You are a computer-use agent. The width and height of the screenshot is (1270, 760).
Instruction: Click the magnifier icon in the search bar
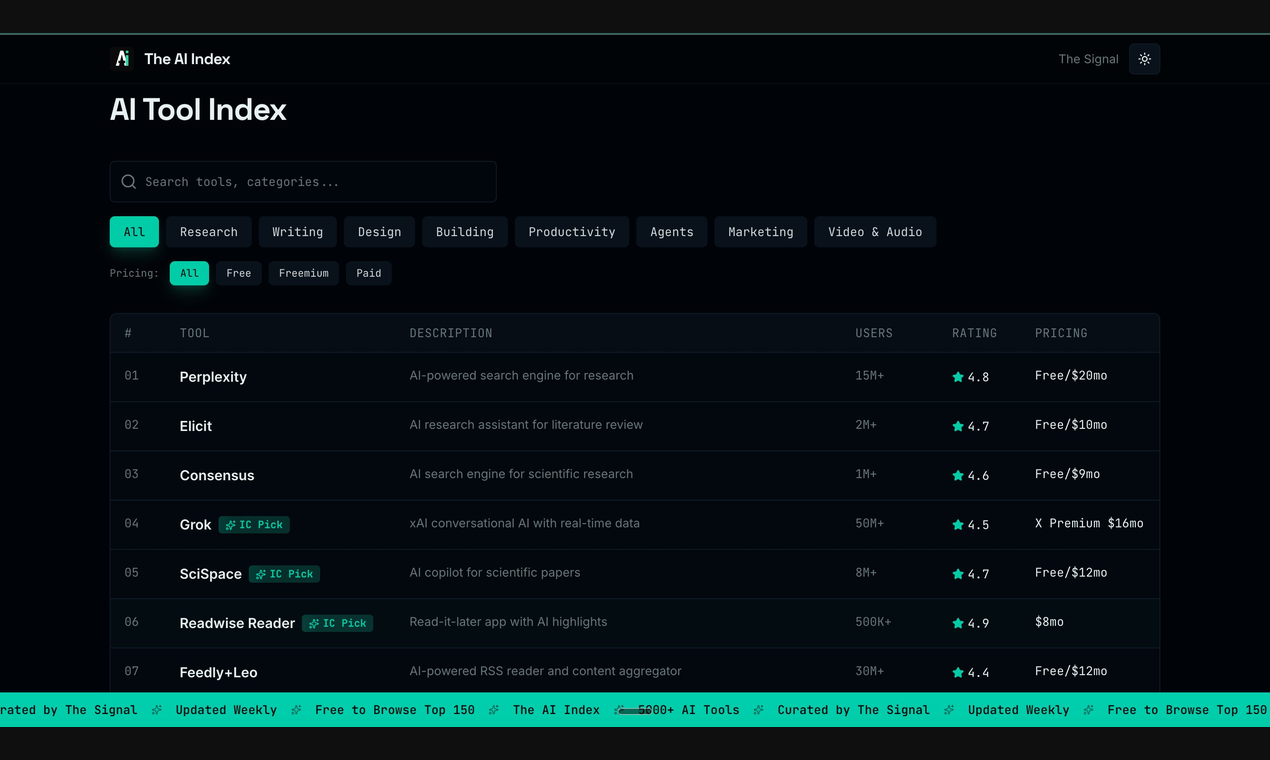point(129,181)
